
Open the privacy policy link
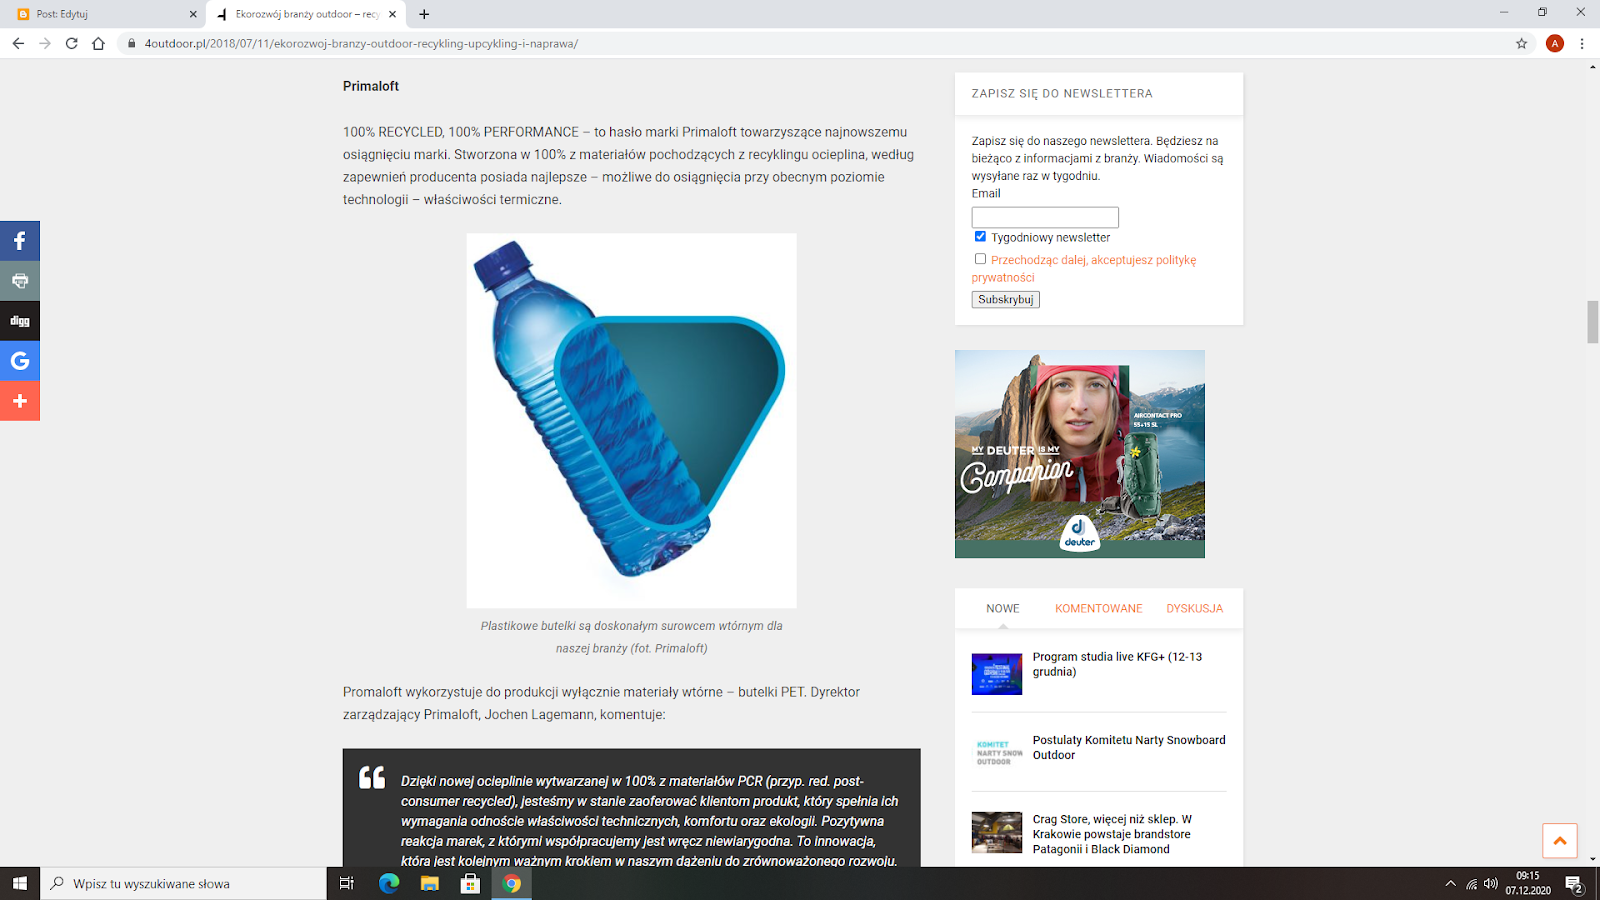pos(1084,268)
